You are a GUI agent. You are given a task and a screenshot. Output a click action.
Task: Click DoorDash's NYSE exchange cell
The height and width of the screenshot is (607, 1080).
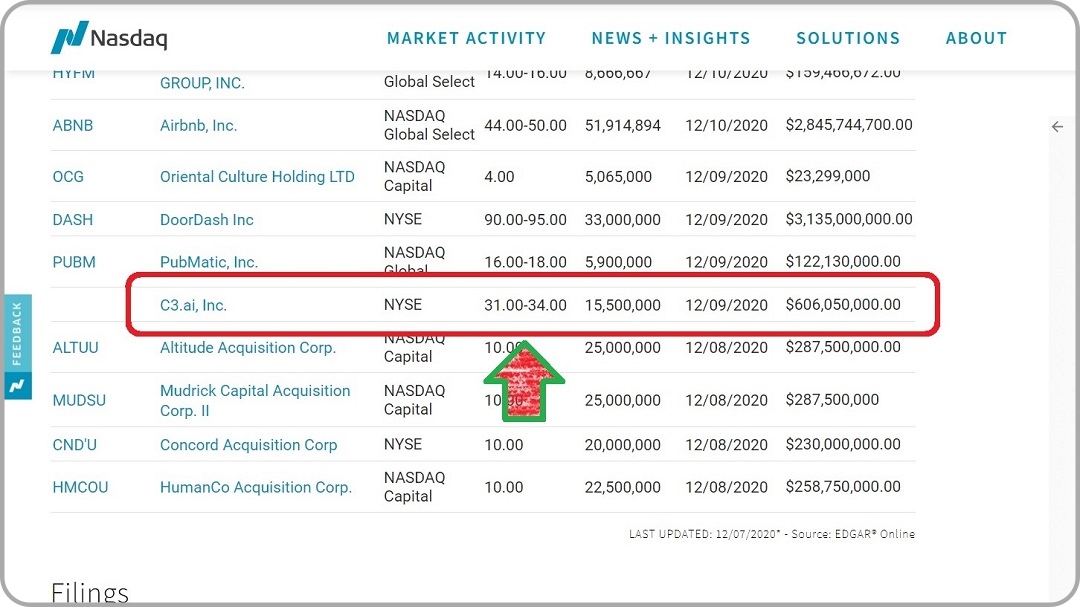[403, 220]
